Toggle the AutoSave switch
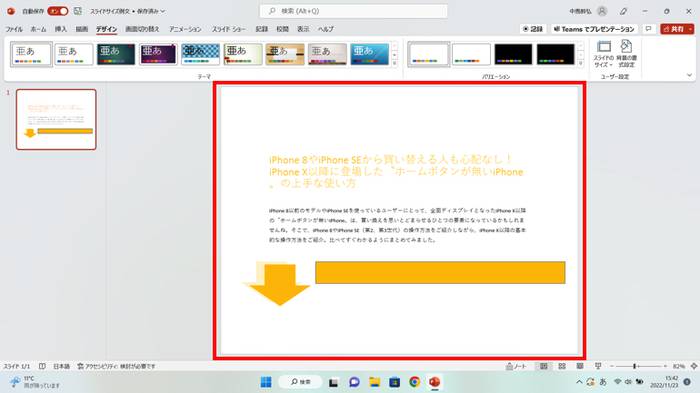The image size is (700, 393). pyautogui.click(x=58, y=11)
